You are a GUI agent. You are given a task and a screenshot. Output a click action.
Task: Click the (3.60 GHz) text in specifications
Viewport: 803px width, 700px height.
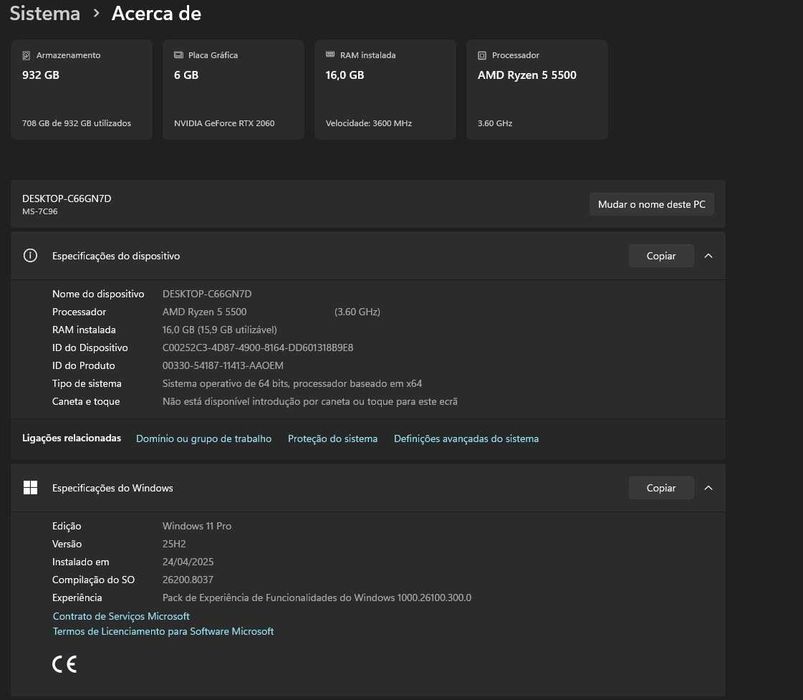(357, 312)
